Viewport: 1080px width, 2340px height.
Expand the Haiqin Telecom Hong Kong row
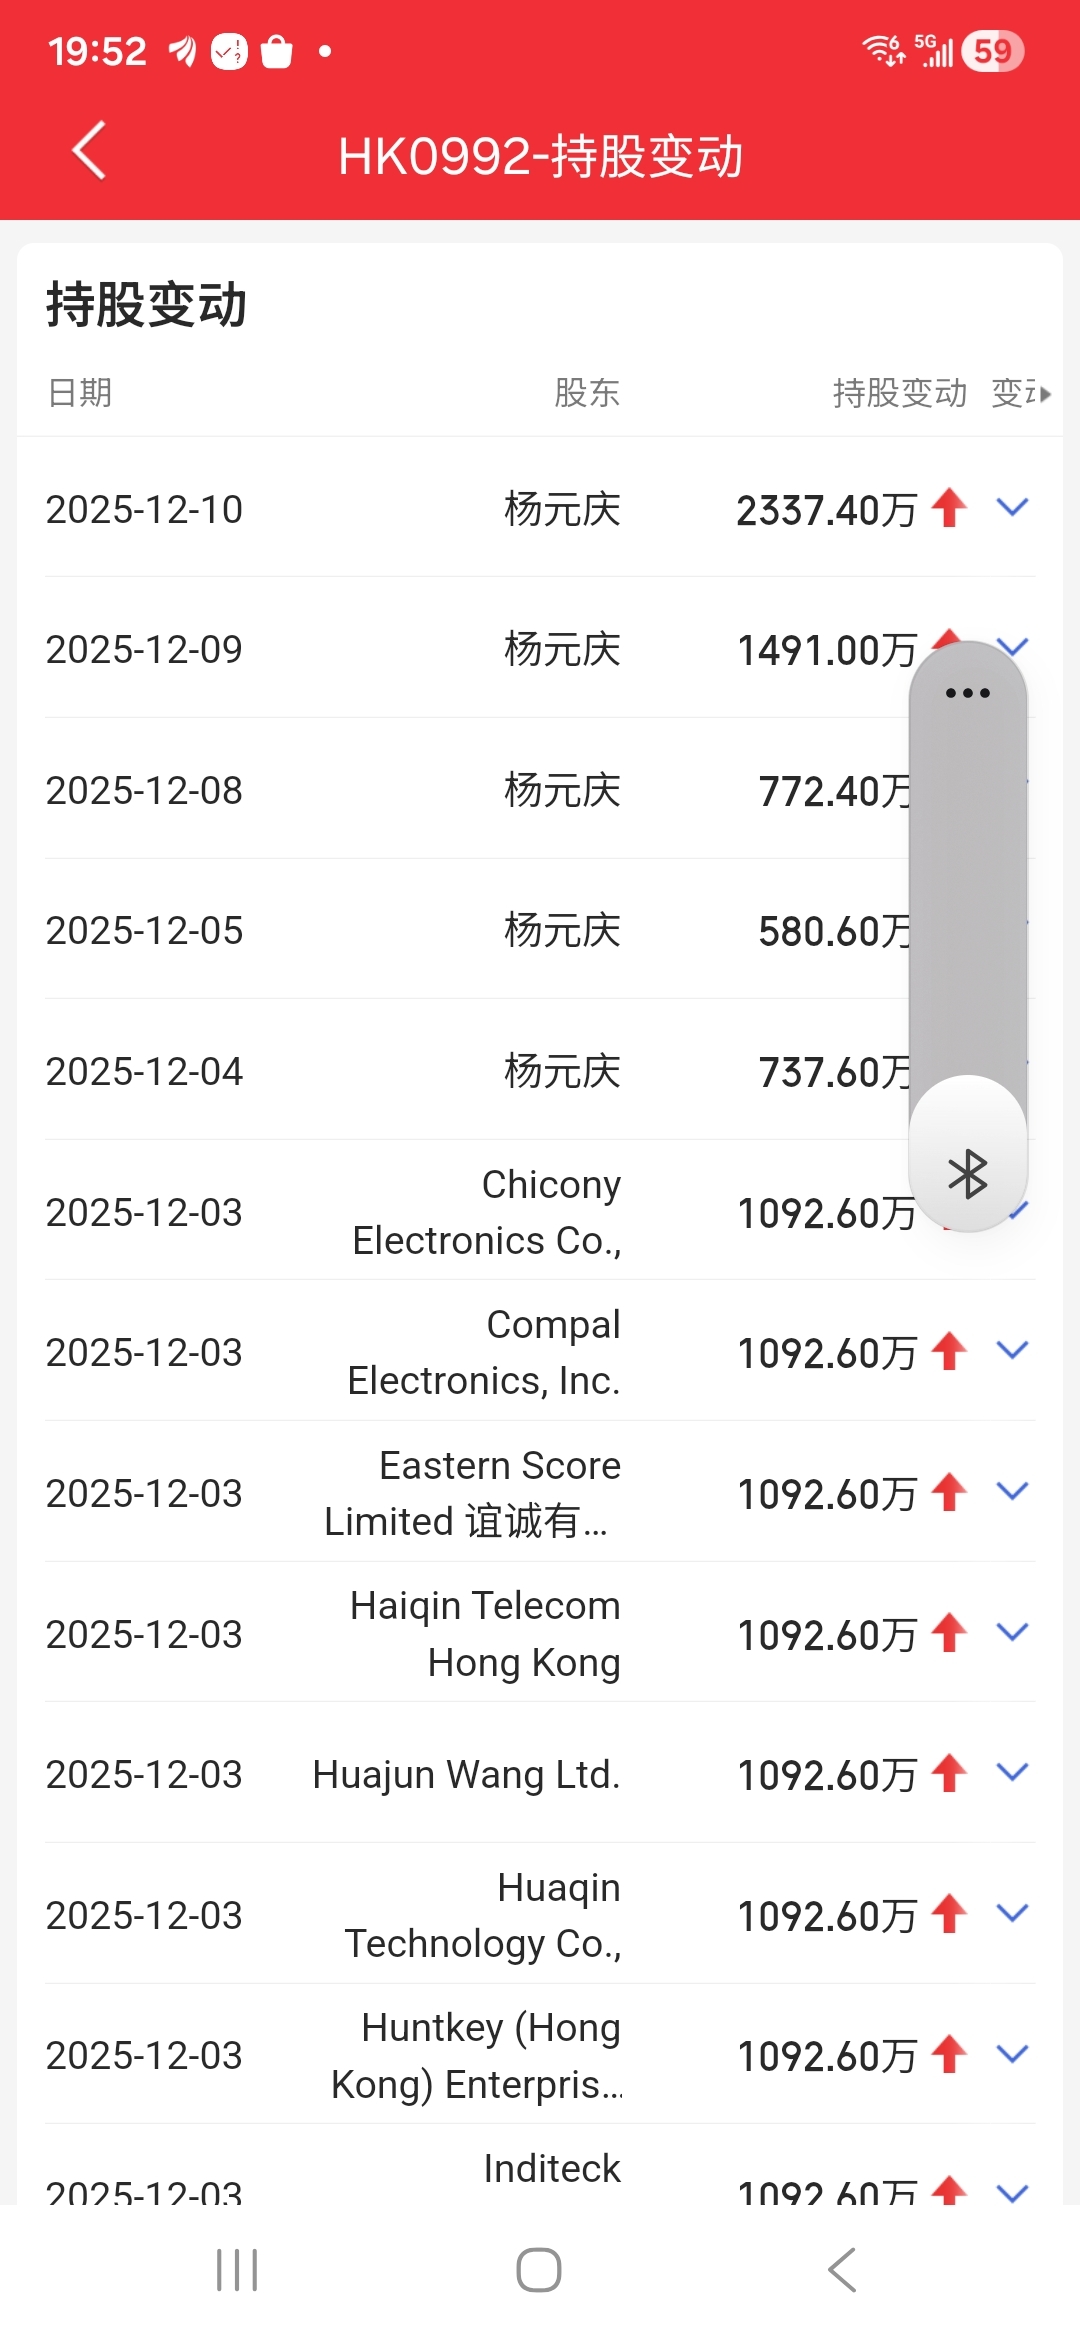[x=1013, y=1633]
